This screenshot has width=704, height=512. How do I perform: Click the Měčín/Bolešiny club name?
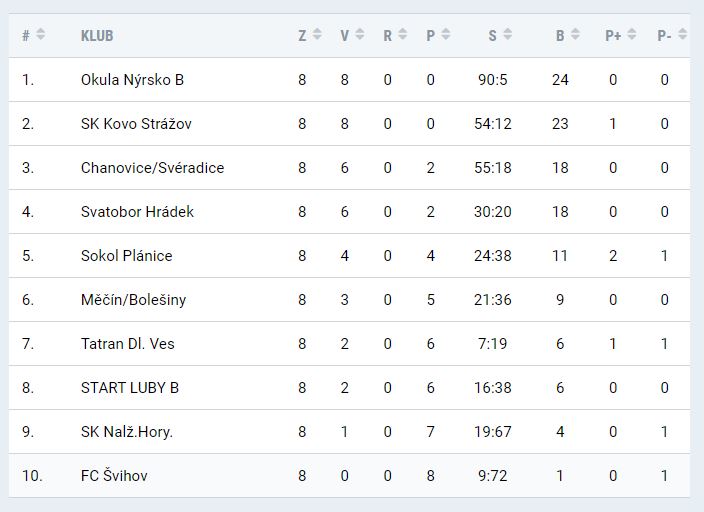[133, 300]
